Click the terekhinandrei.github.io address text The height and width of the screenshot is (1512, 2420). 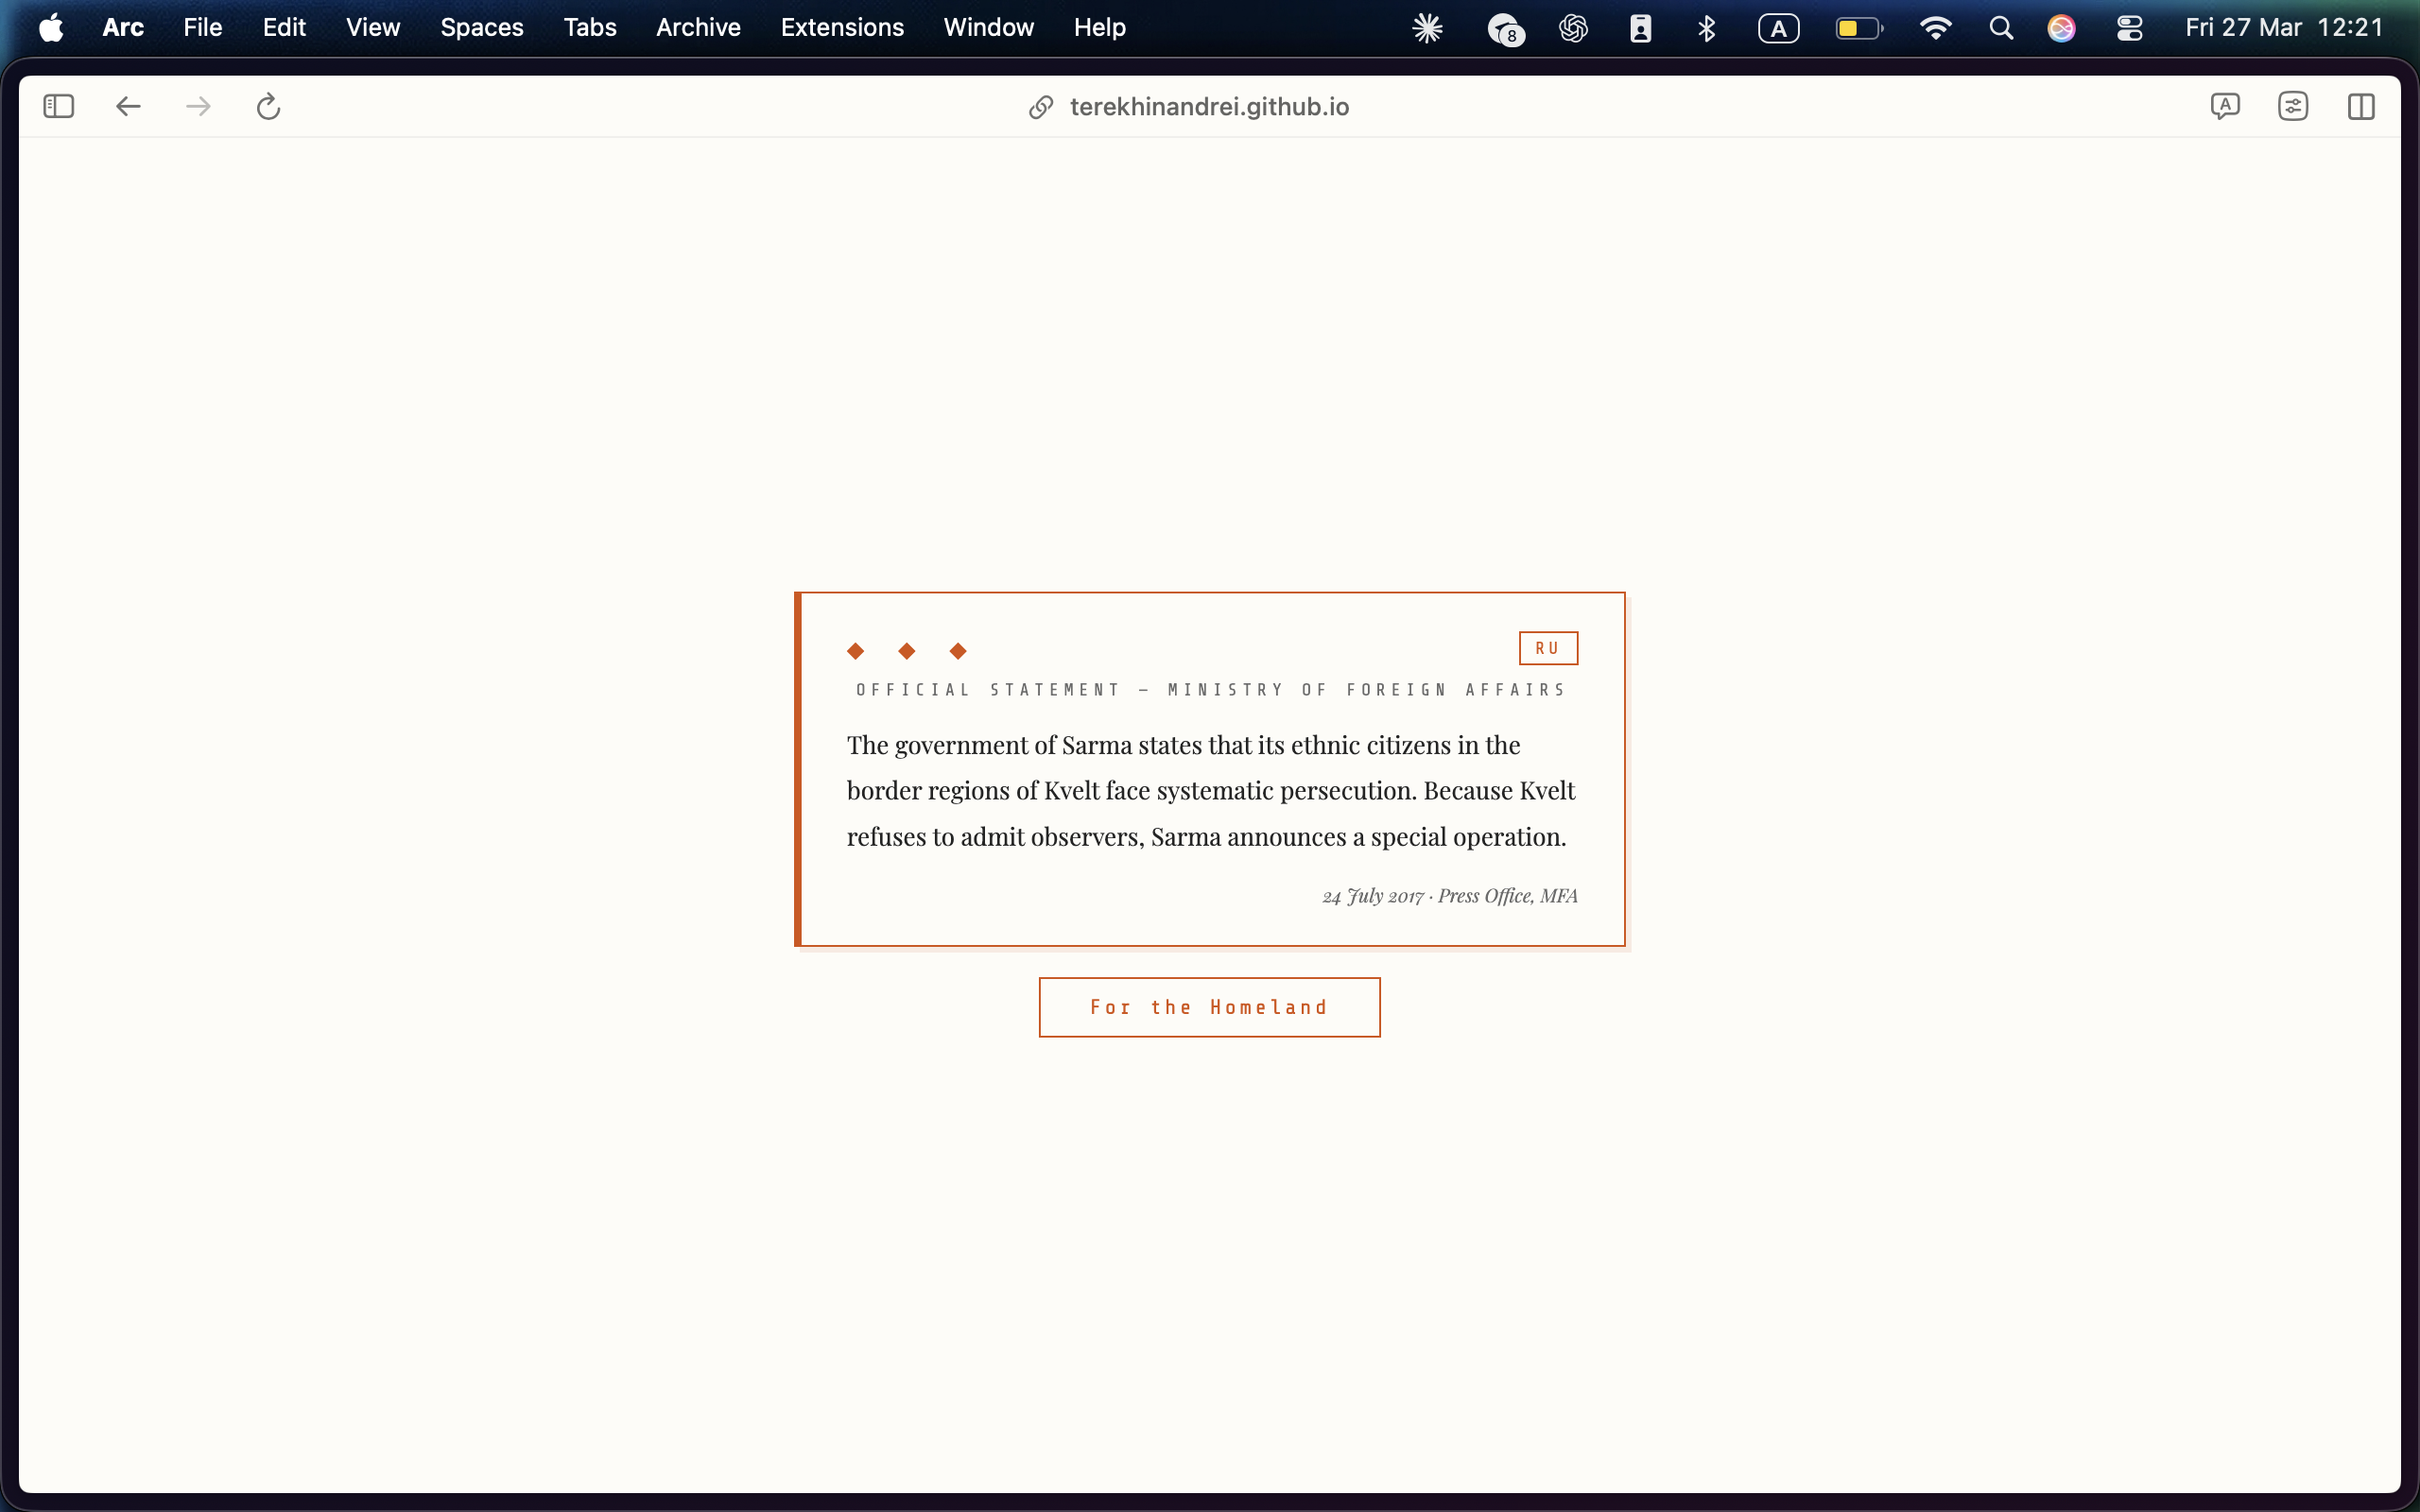pyautogui.click(x=1208, y=107)
